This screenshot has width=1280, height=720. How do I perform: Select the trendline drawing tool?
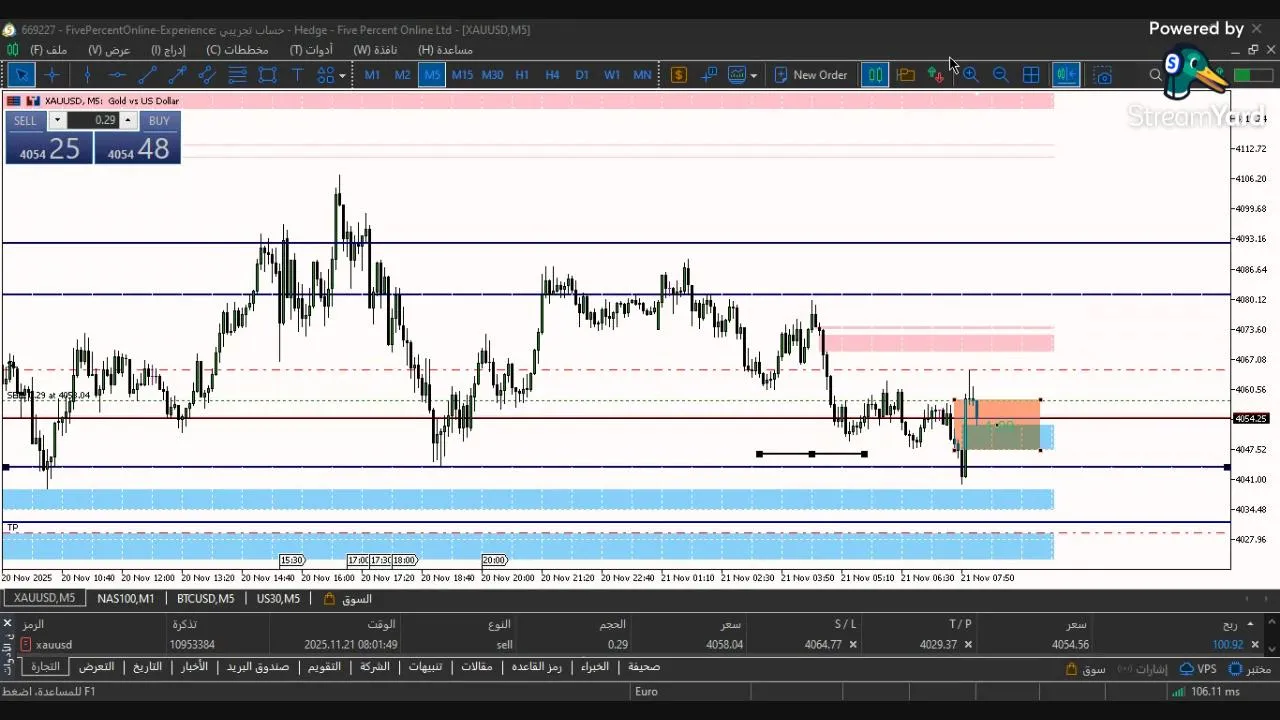point(147,75)
